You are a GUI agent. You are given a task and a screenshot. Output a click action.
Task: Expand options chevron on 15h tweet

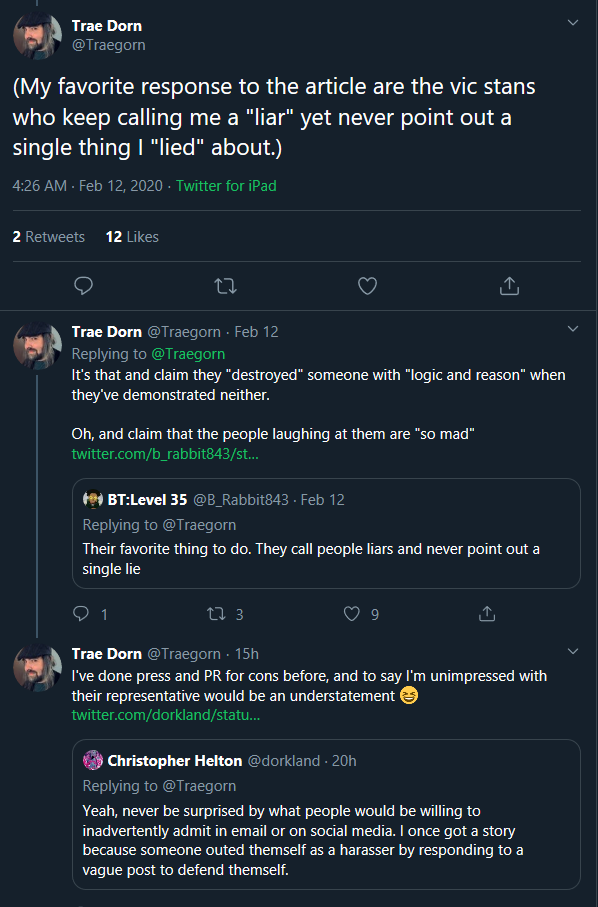pos(573,651)
